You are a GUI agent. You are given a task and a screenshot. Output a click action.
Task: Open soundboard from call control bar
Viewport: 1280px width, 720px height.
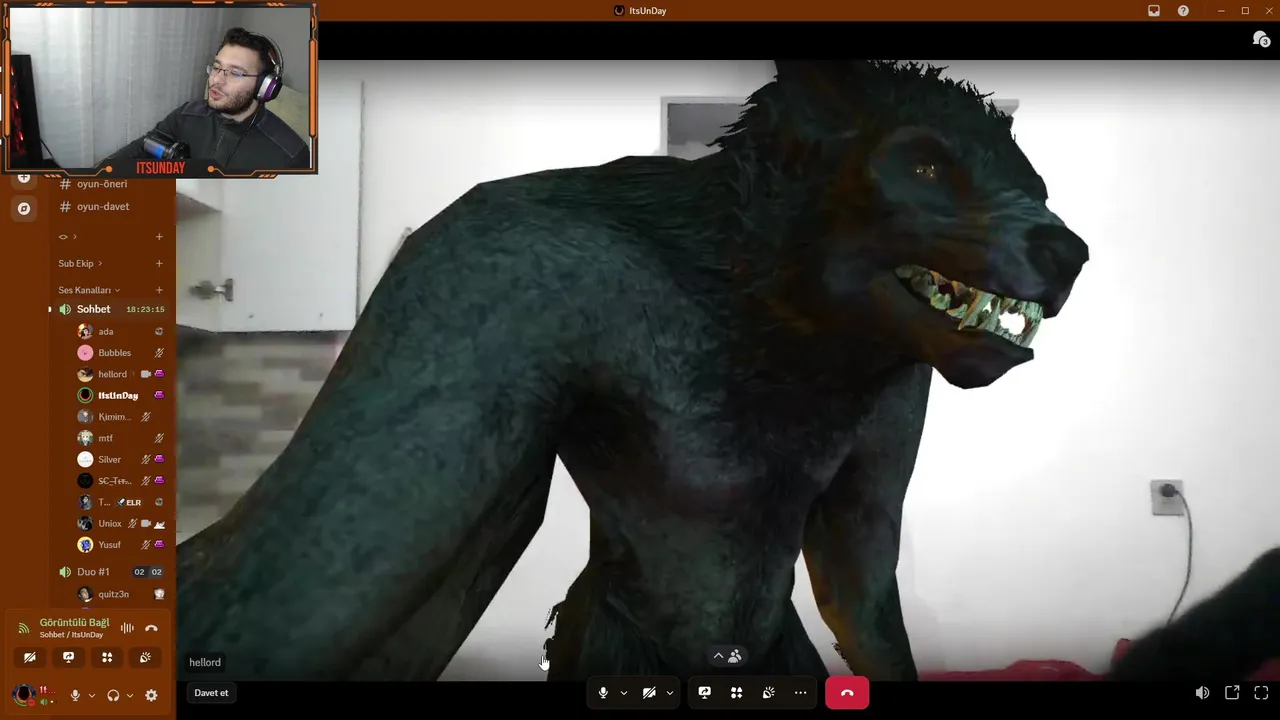[768, 693]
